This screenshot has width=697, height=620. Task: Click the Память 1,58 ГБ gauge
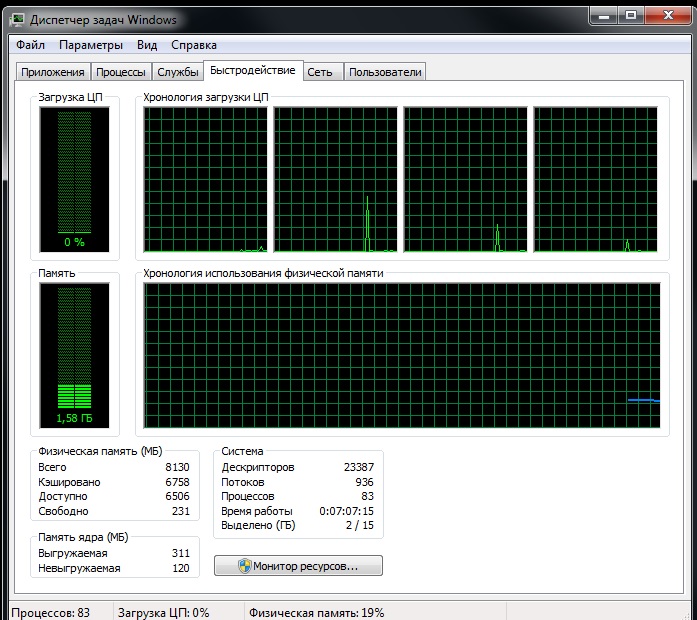(x=74, y=356)
